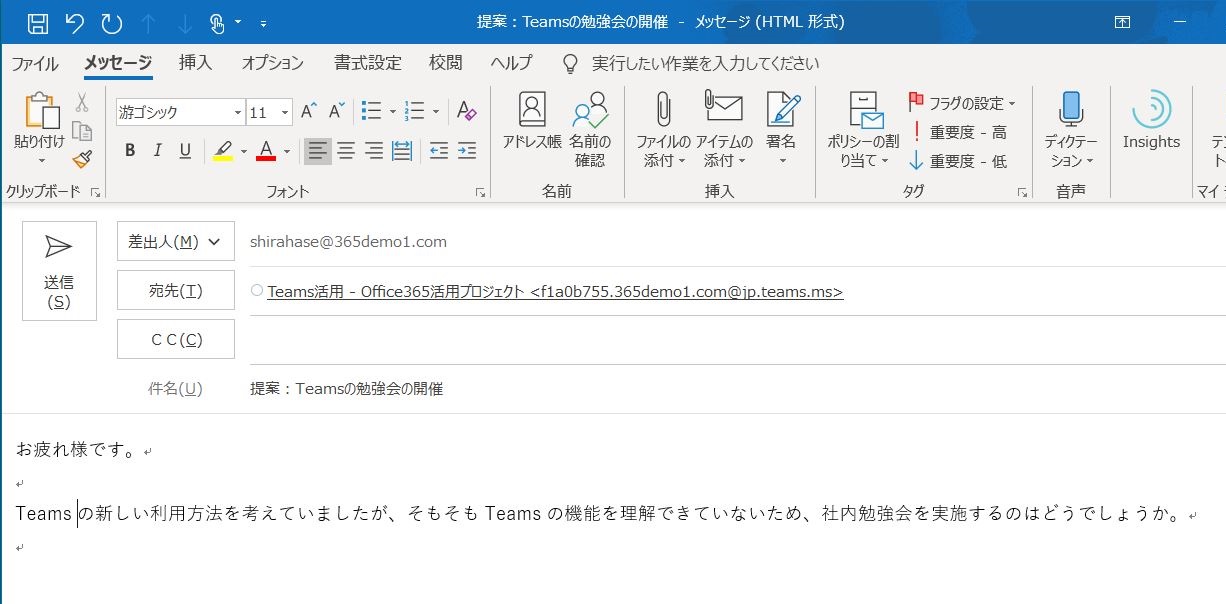The image size is (1226, 604).
Task: Open フラグの設定 follow-up menu
Action: [962, 103]
